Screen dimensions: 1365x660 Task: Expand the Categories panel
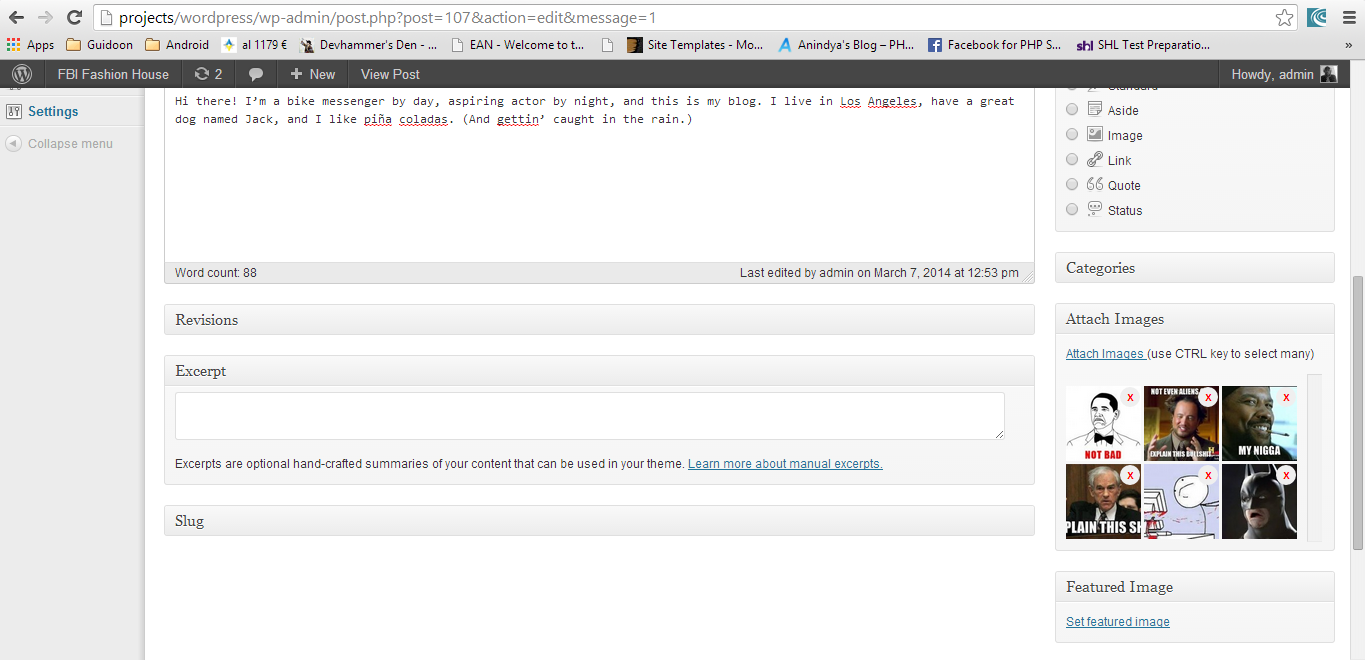click(x=1194, y=267)
